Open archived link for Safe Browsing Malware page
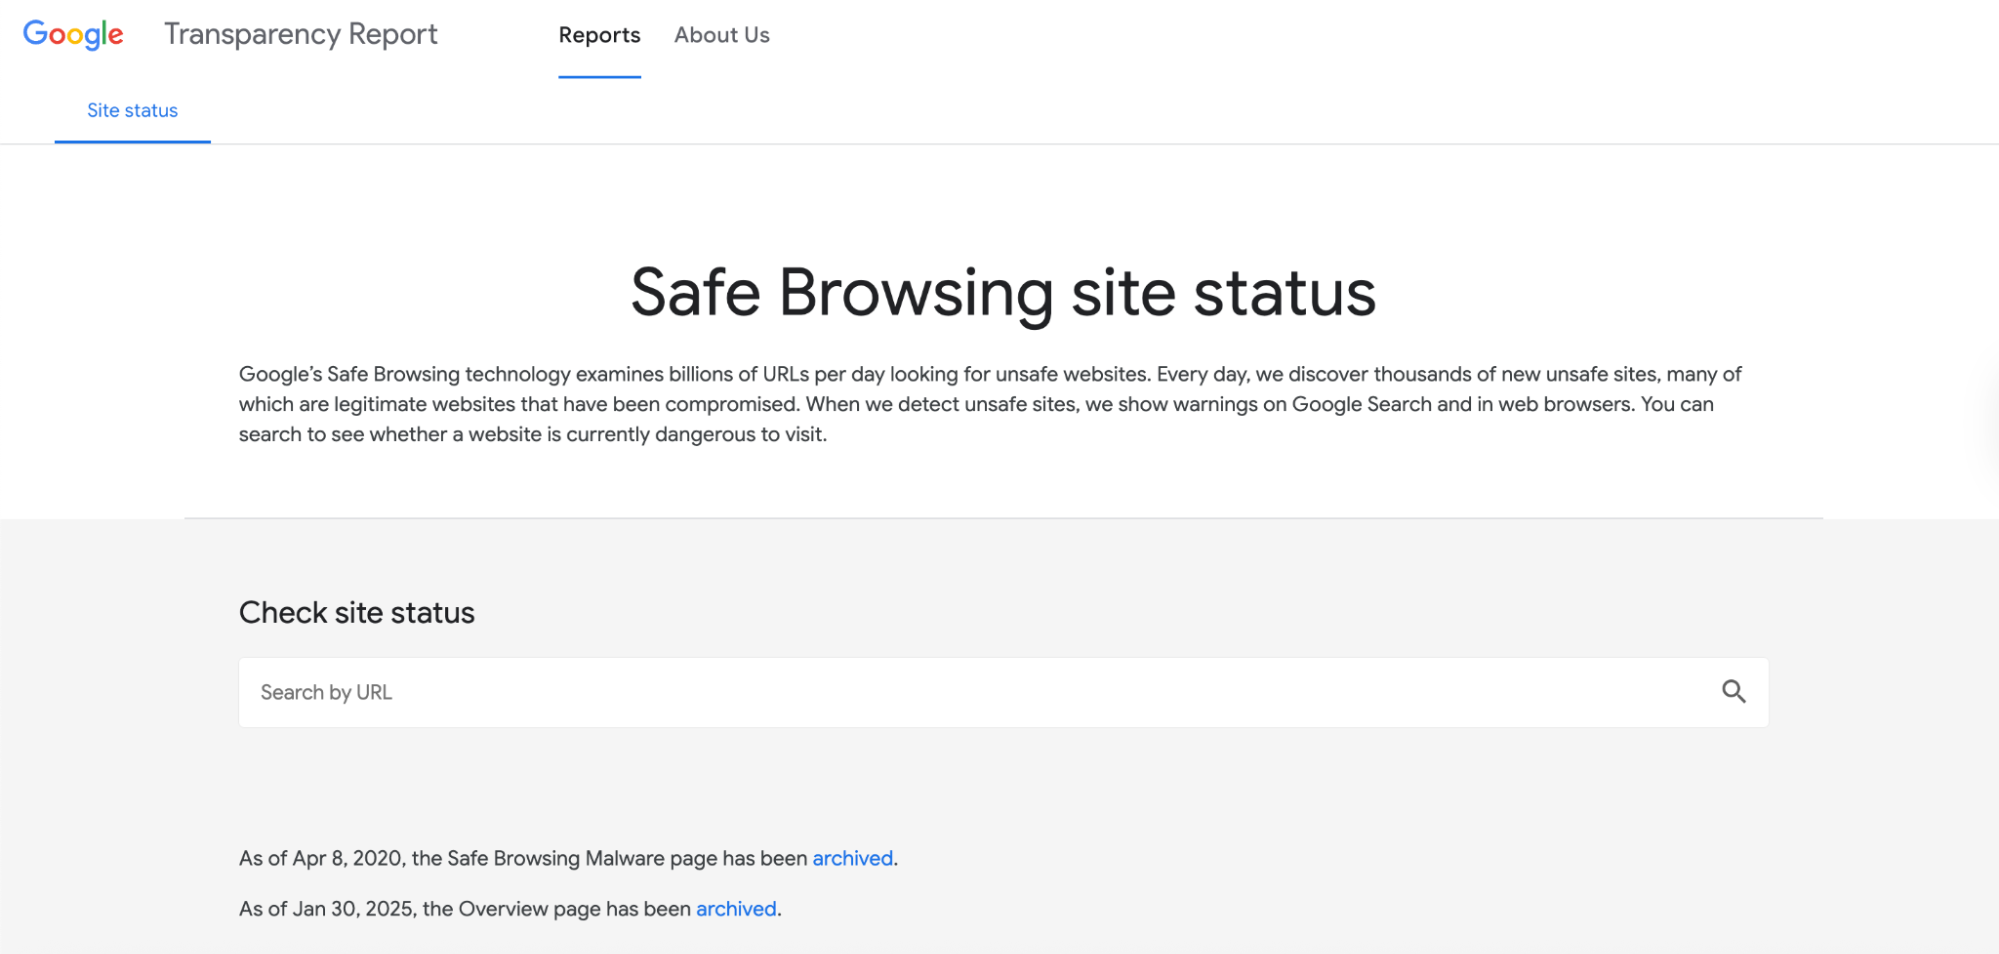The image size is (1999, 954). pos(852,859)
